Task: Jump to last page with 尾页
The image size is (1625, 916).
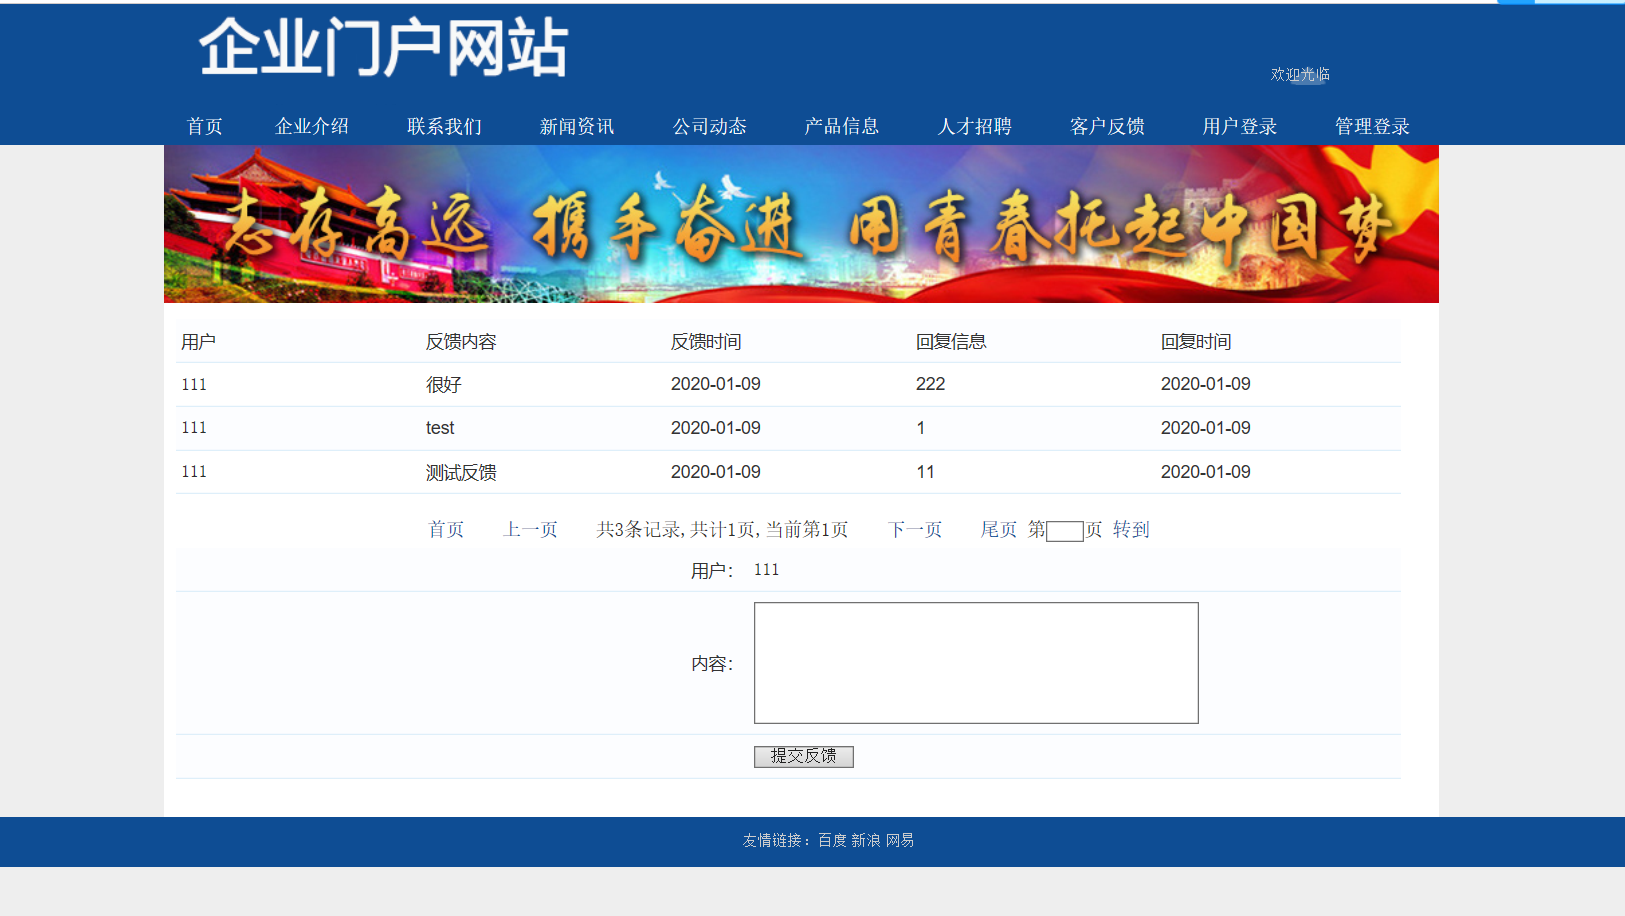Action: tap(998, 529)
